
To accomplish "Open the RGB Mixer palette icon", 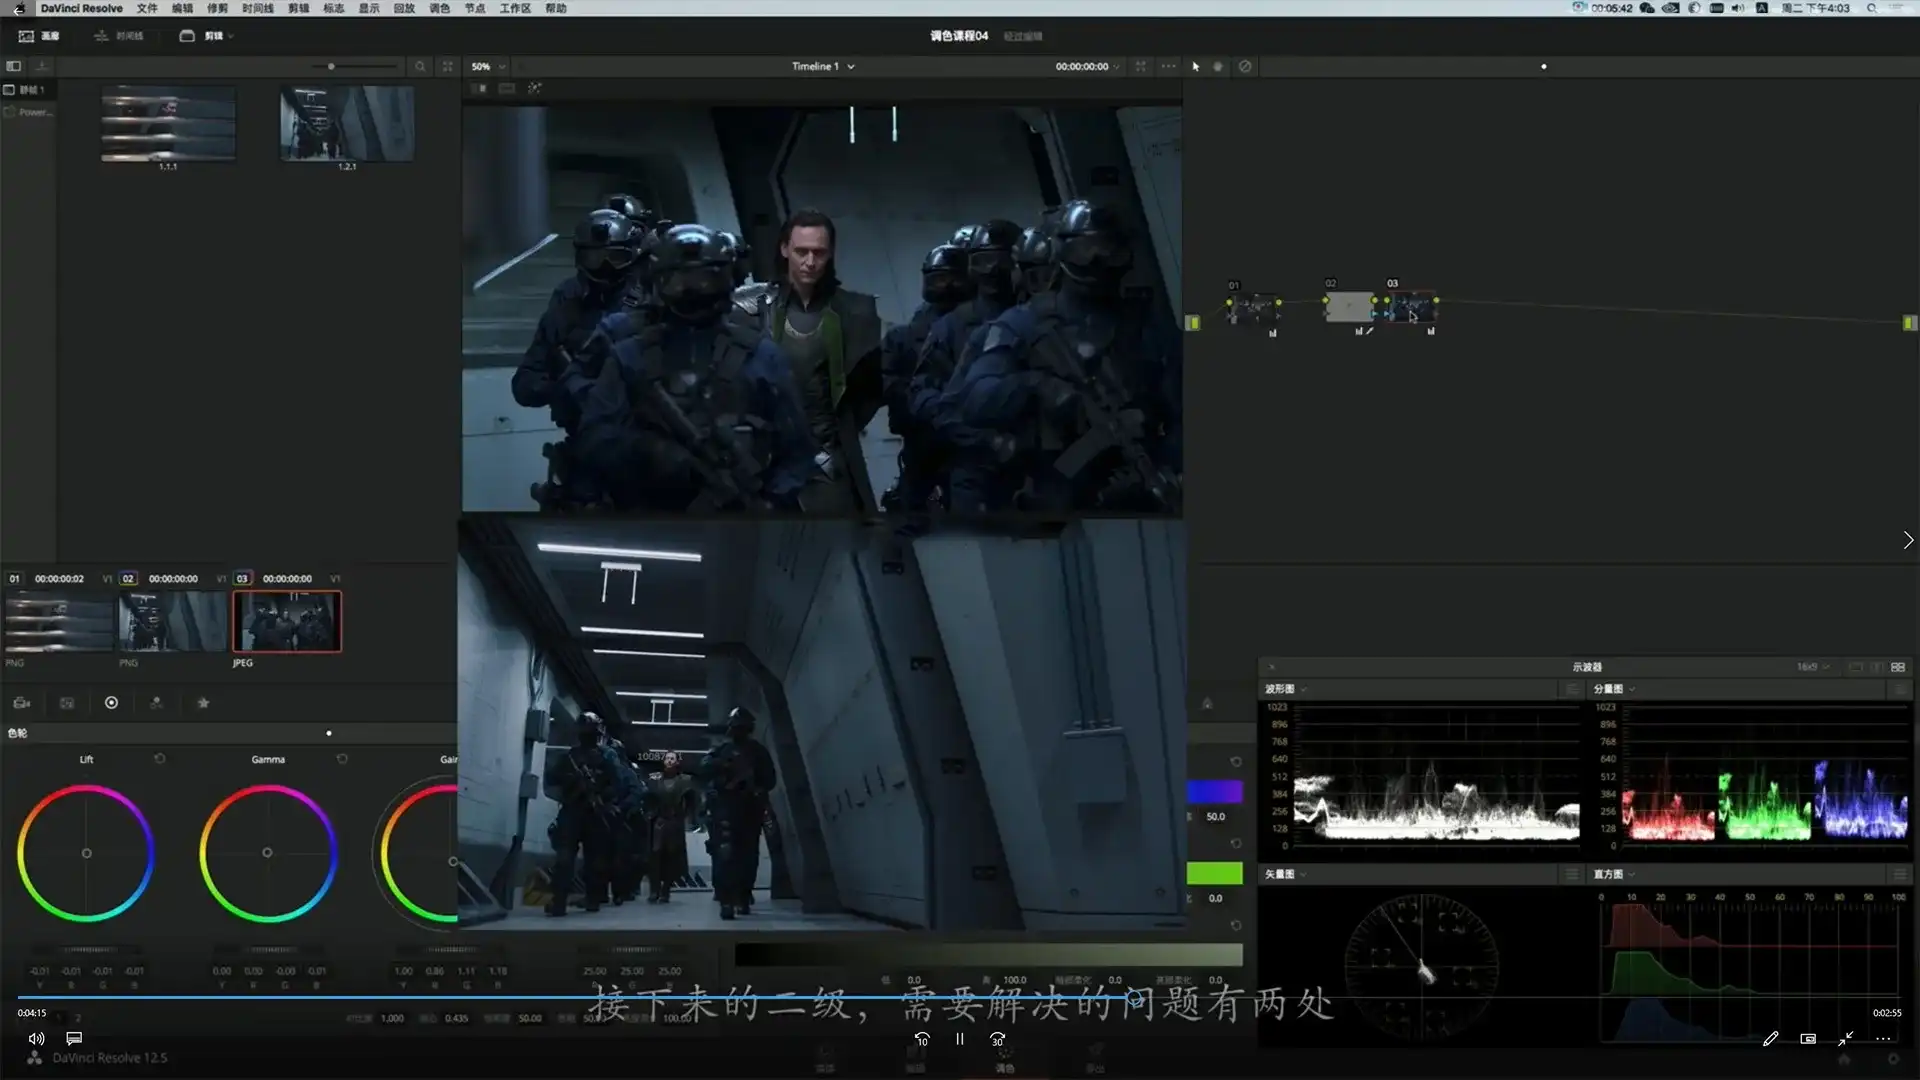I will coord(156,703).
